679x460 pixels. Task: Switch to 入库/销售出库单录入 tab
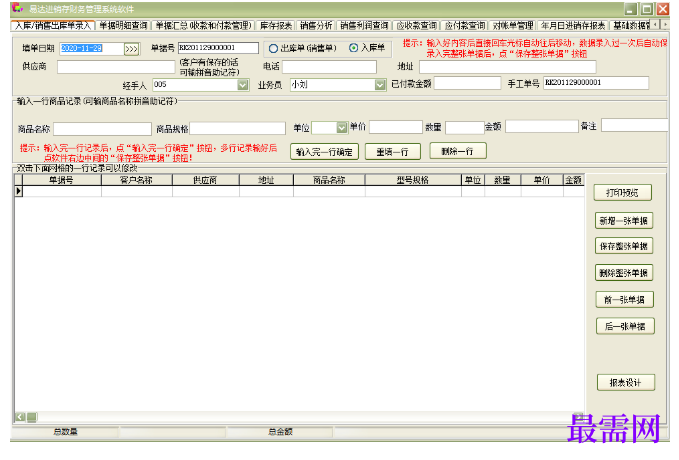click(x=52, y=26)
